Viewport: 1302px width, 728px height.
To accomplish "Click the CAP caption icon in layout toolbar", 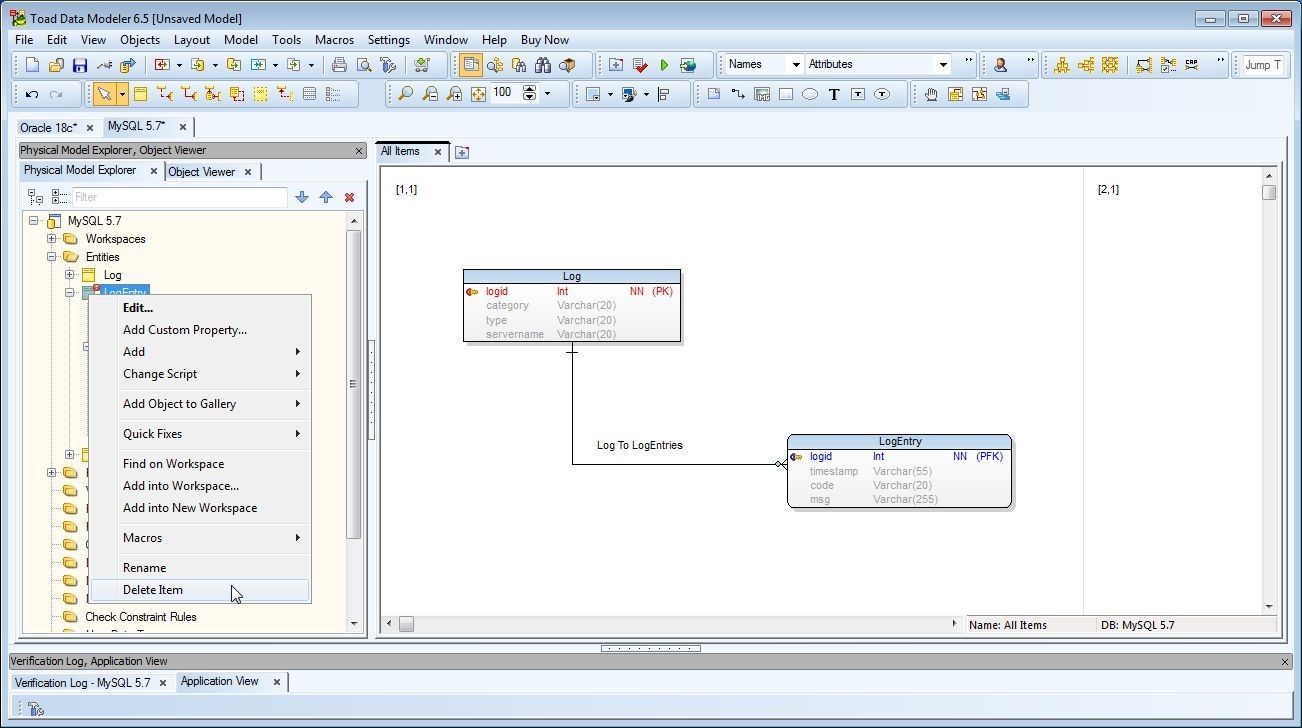I will click(1192, 65).
